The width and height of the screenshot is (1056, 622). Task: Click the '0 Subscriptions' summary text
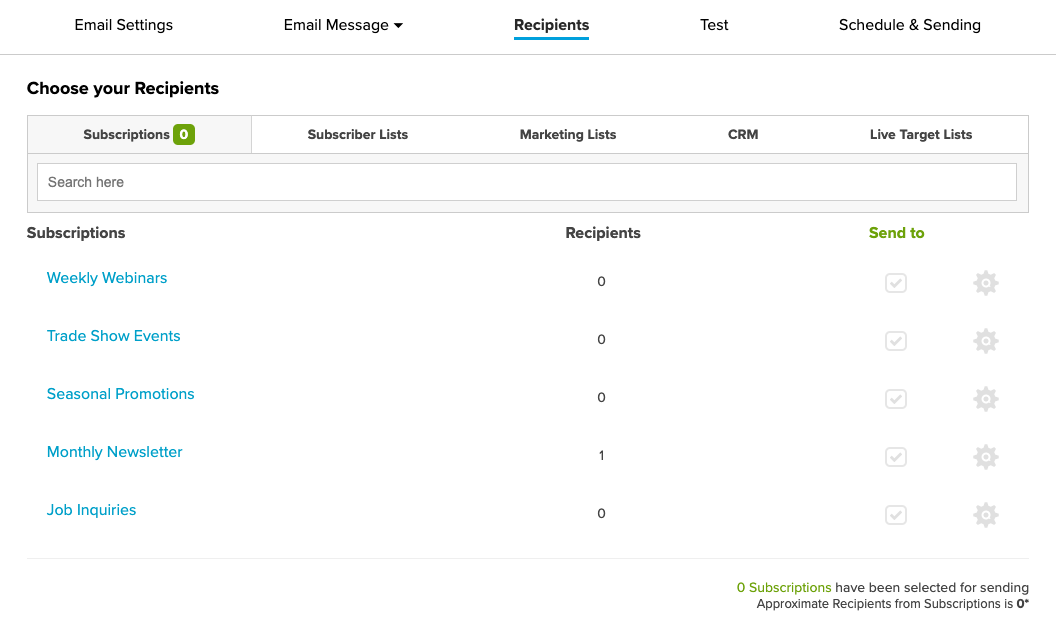[x=784, y=588]
